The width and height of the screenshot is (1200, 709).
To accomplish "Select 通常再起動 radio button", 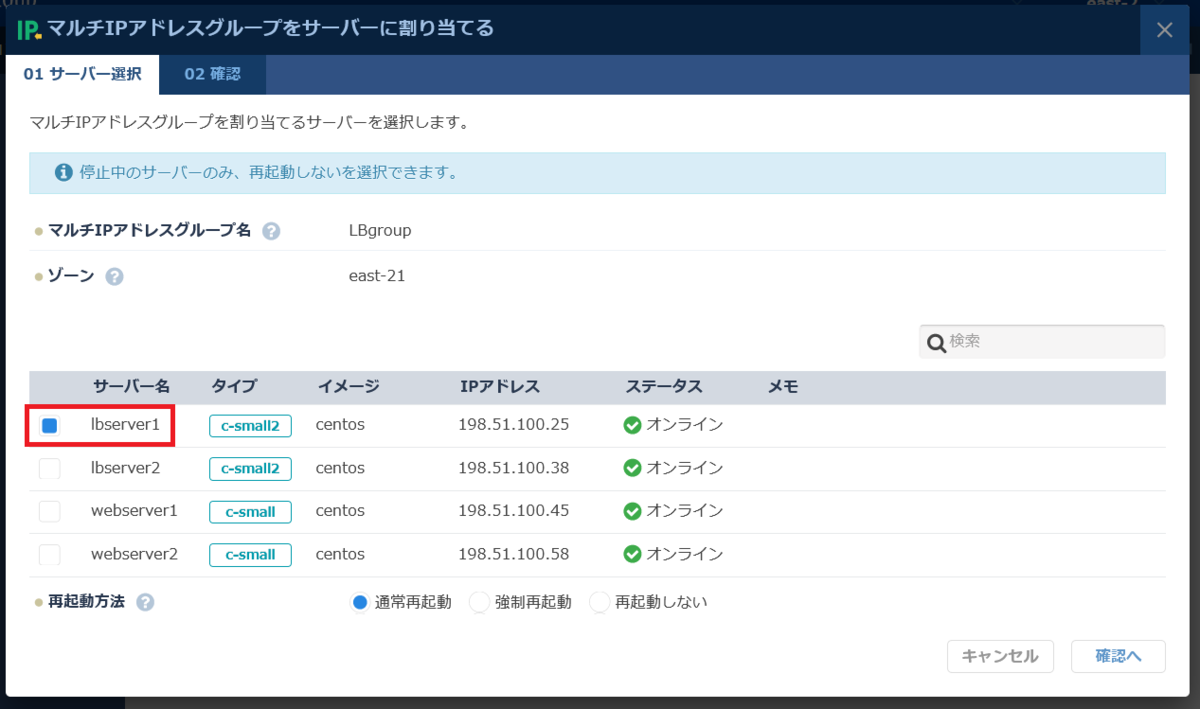I will click(360, 602).
